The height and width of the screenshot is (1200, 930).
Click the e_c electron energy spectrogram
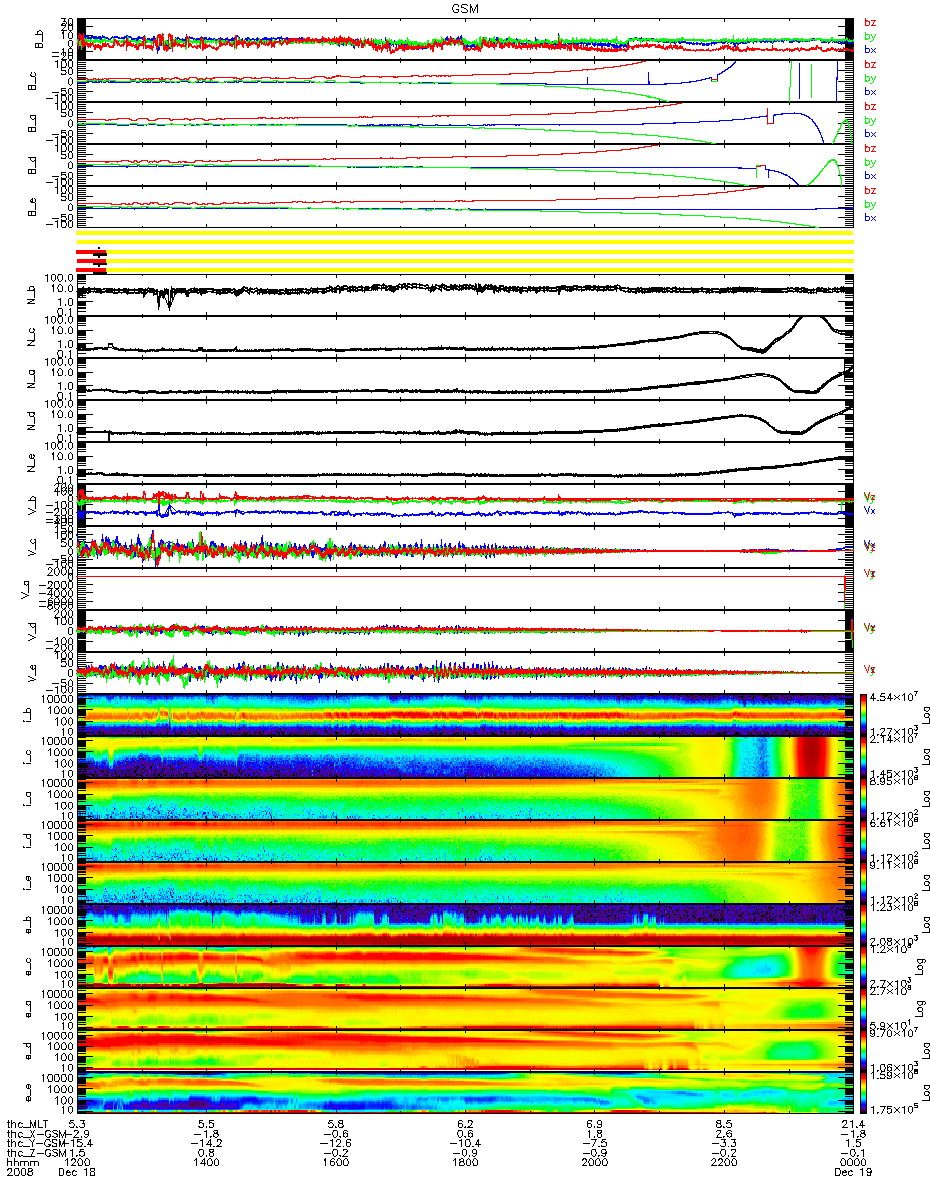pos(463,967)
